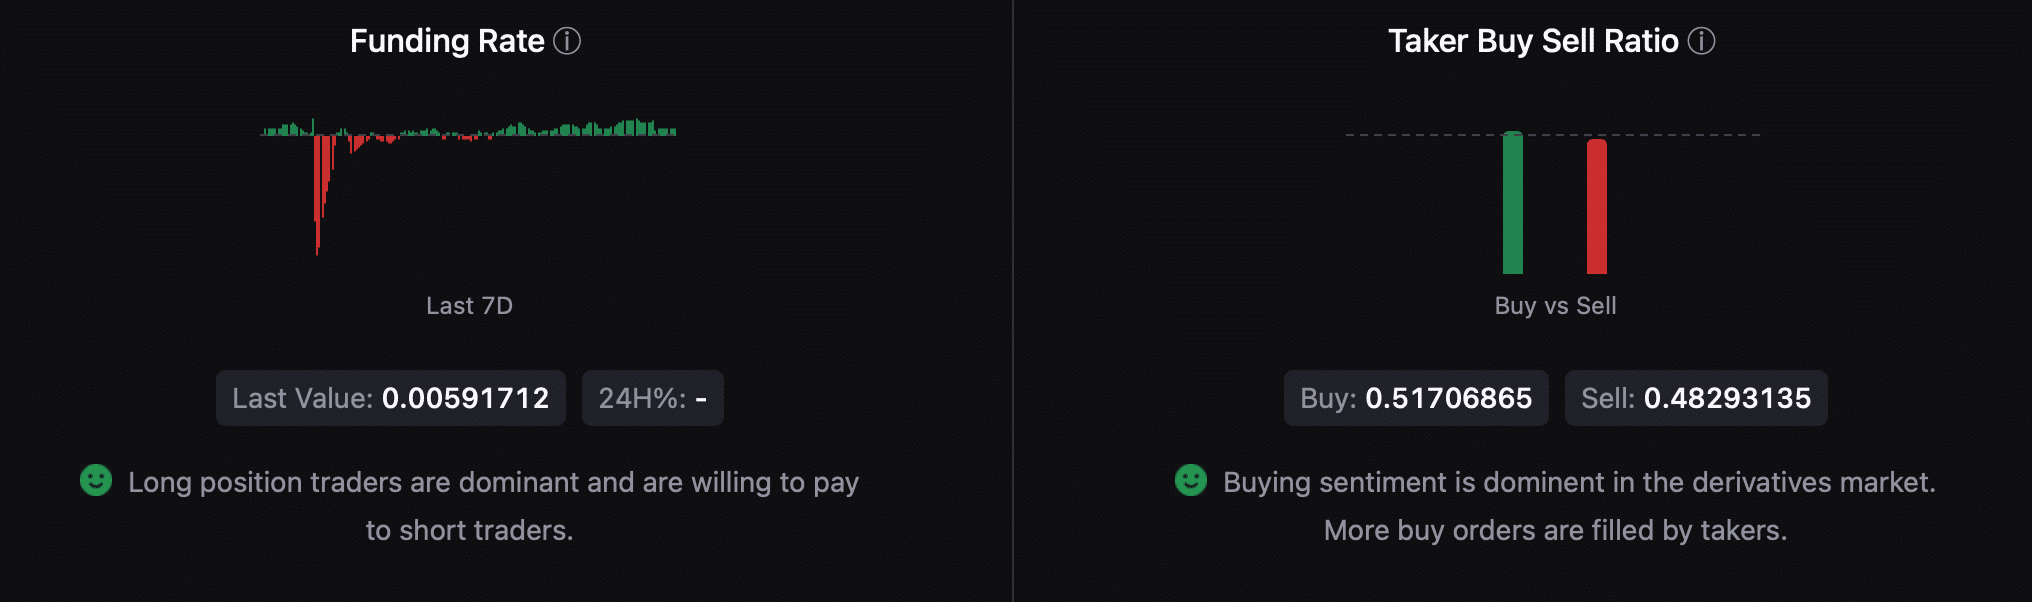Click the Last 7D label under the chart
The image size is (2032, 602).
469,306
